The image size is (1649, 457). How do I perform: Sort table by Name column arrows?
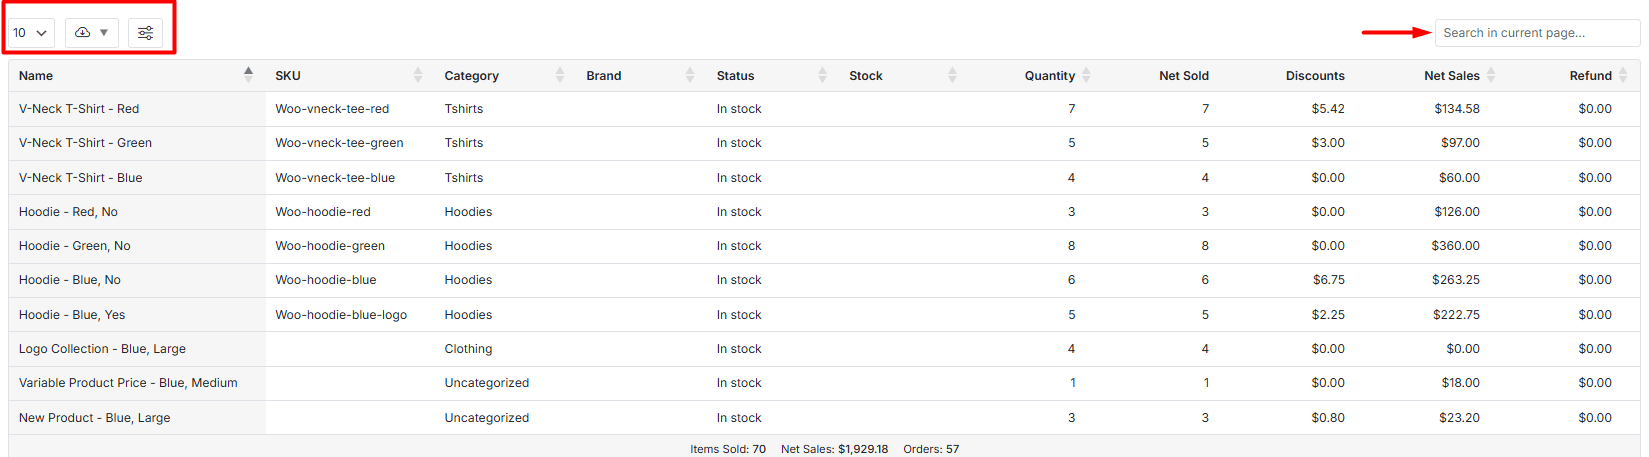(x=248, y=75)
